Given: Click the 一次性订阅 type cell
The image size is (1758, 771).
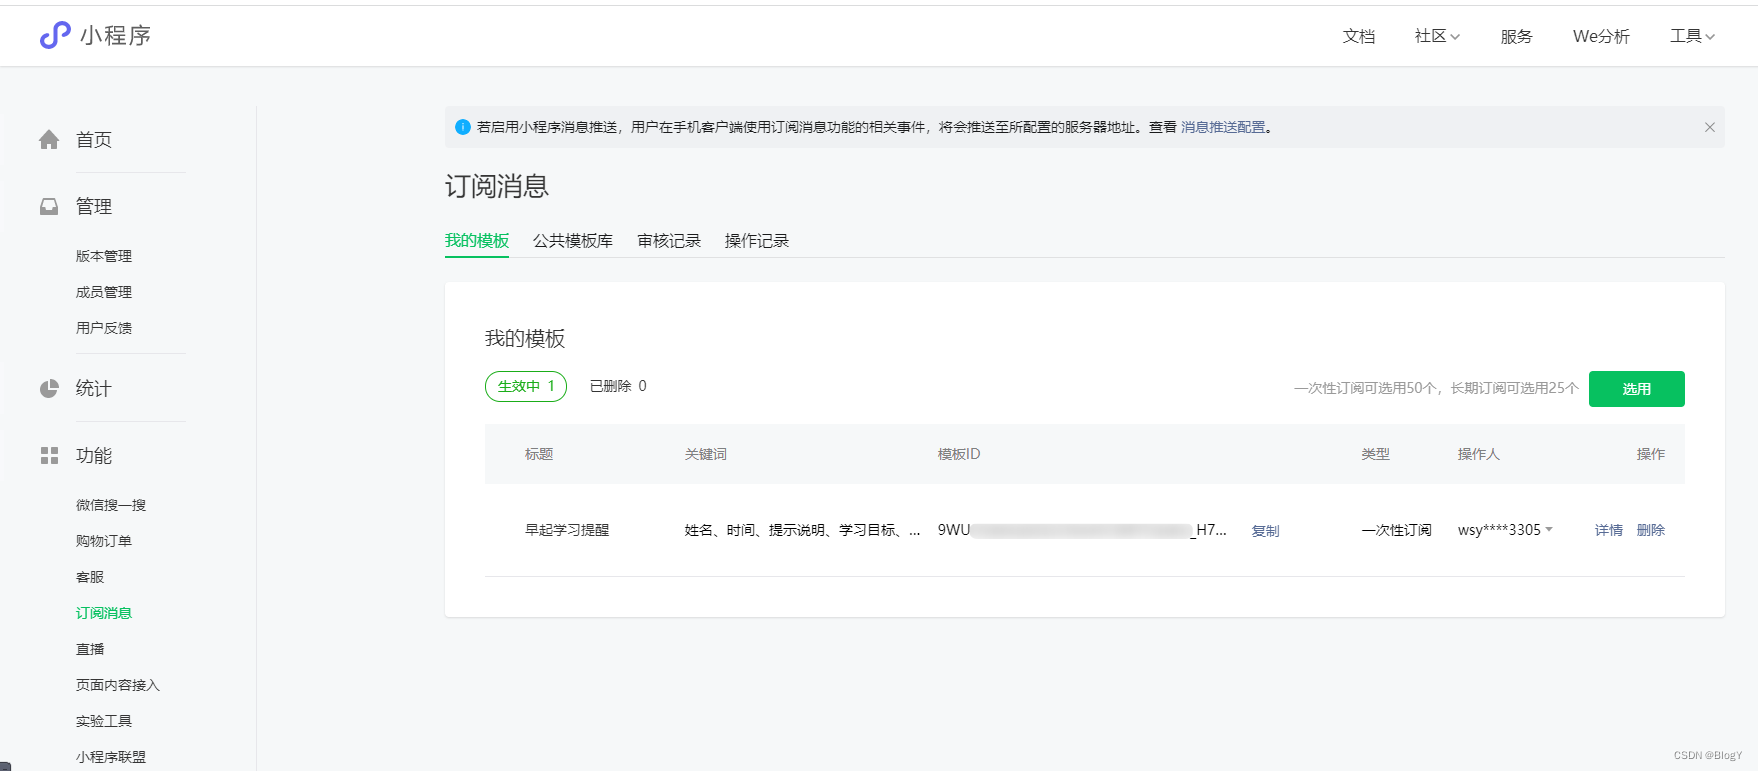Looking at the screenshot, I should 1396,530.
